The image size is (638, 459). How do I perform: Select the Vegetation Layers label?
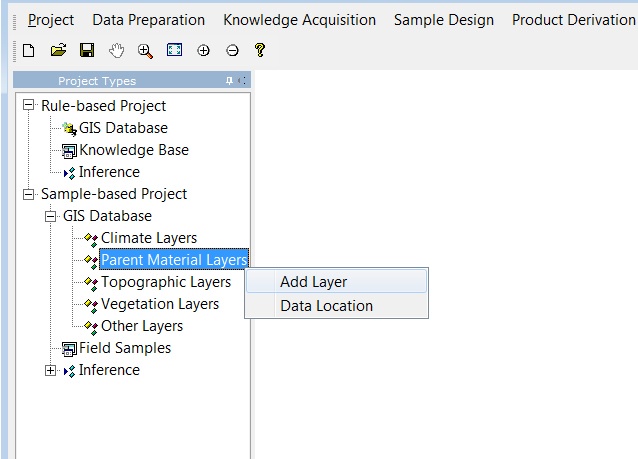click(160, 304)
